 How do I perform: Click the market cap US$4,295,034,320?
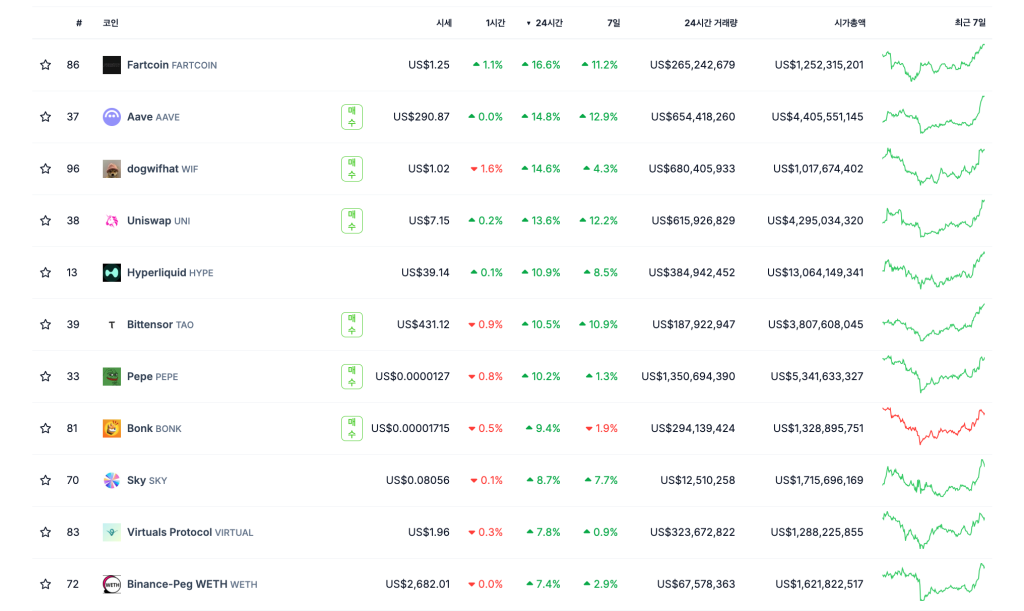pyautogui.click(x=815, y=221)
